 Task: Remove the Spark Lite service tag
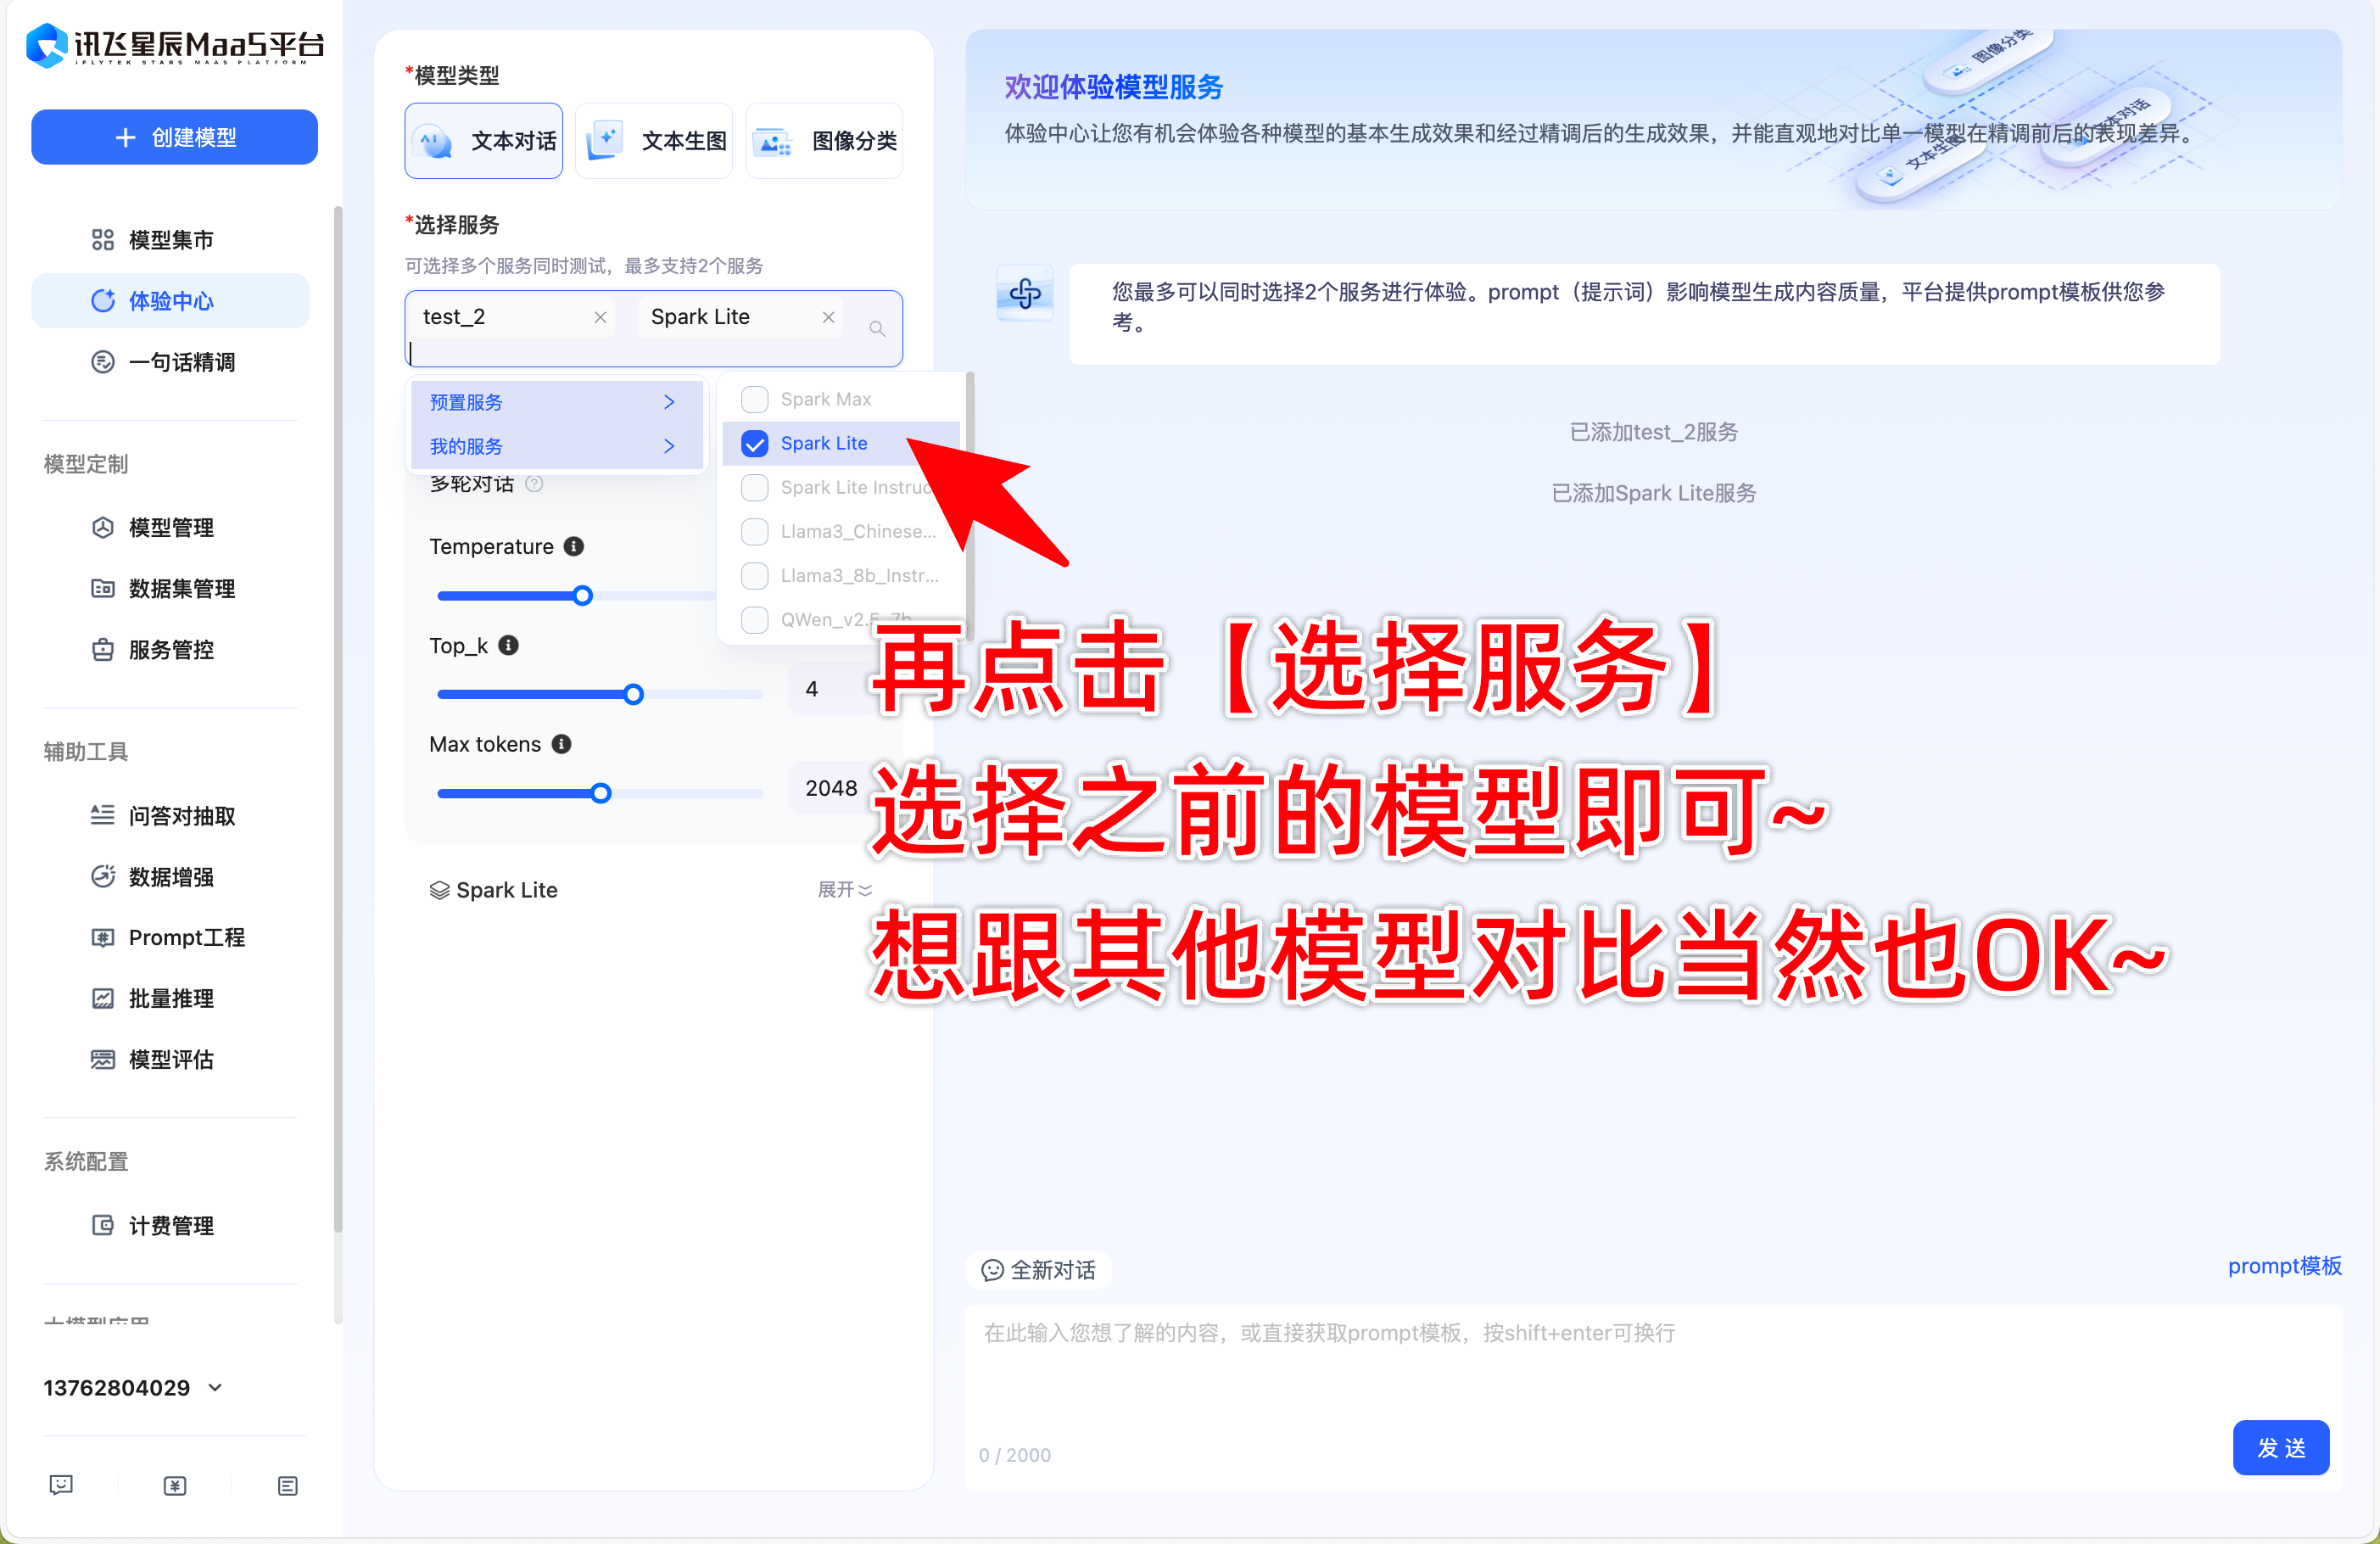(x=828, y=317)
